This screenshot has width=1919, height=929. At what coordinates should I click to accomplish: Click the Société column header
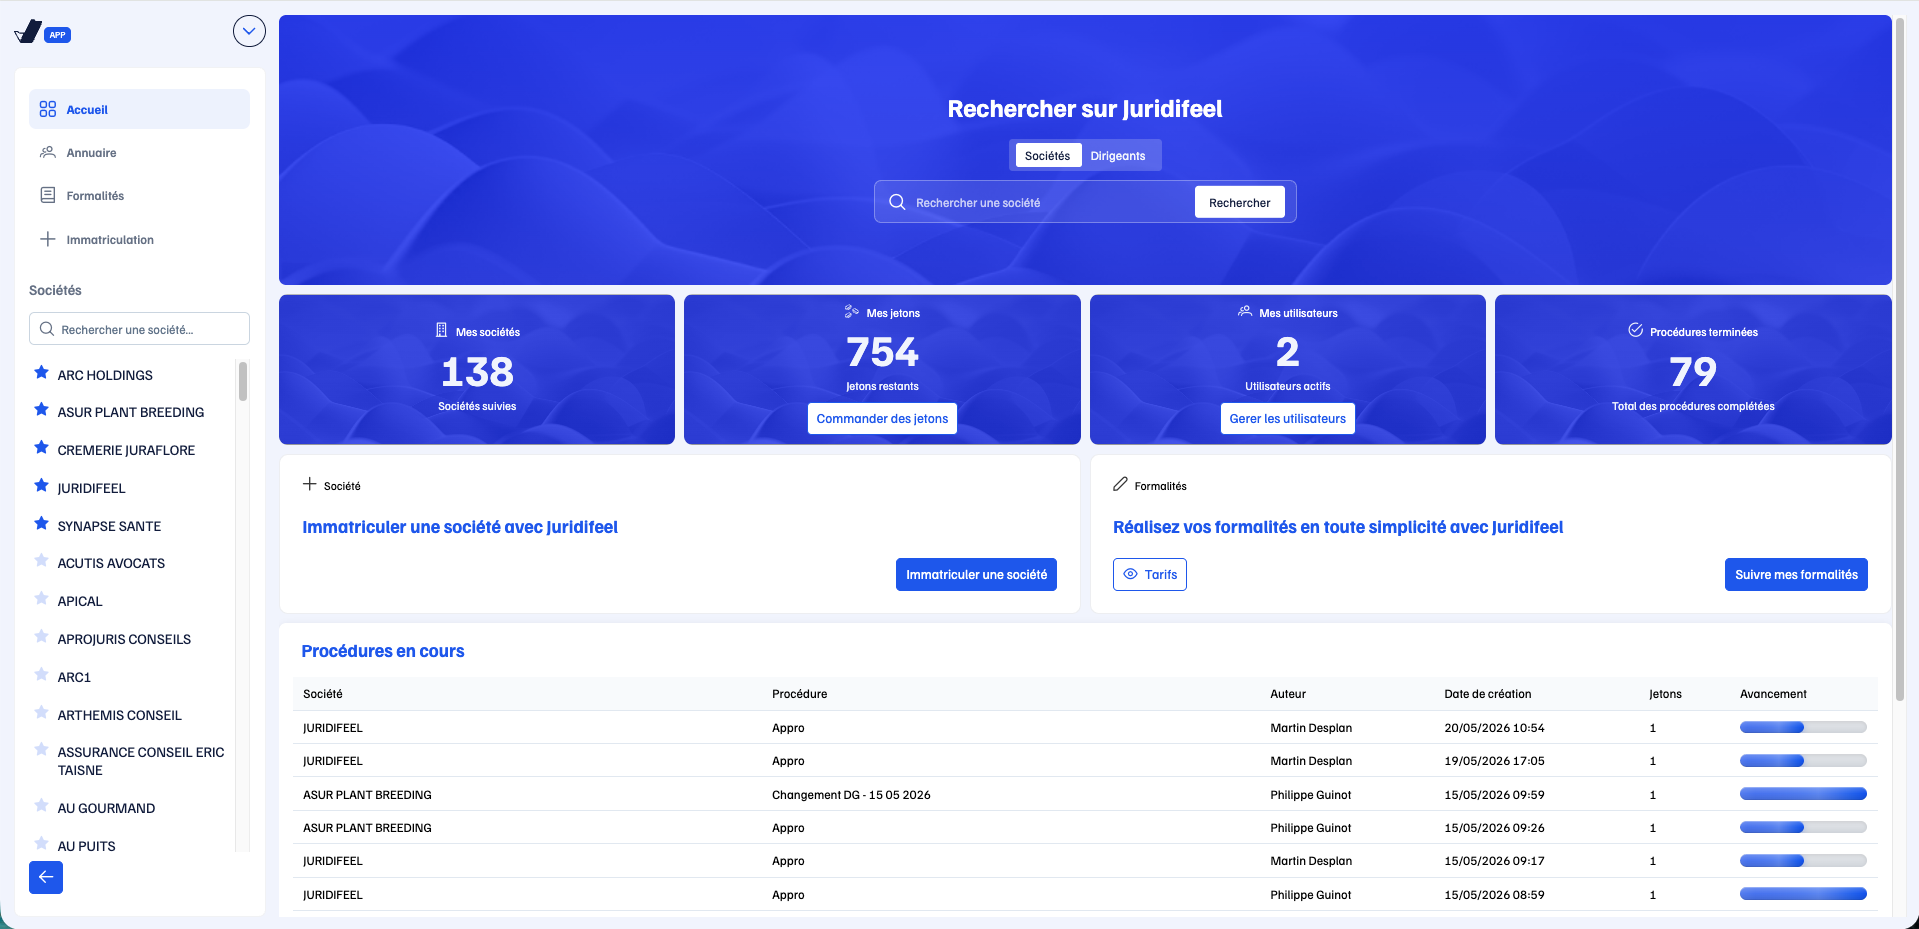pyautogui.click(x=323, y=694)
